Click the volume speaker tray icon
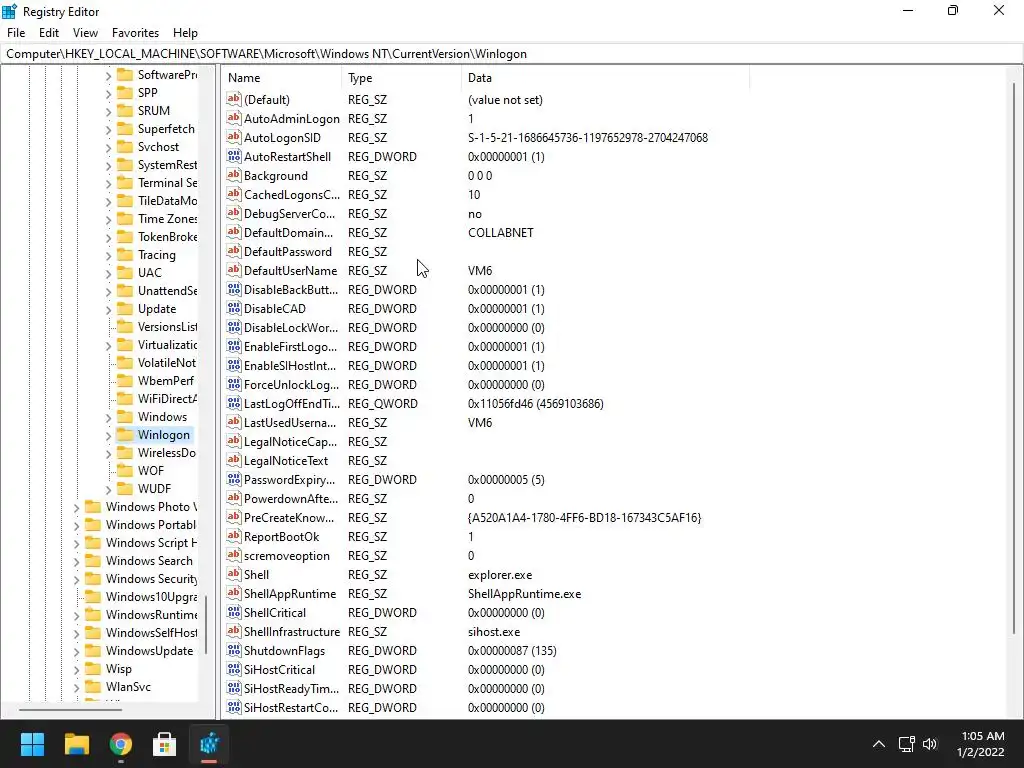1024x768 pixels. [930, 744]
